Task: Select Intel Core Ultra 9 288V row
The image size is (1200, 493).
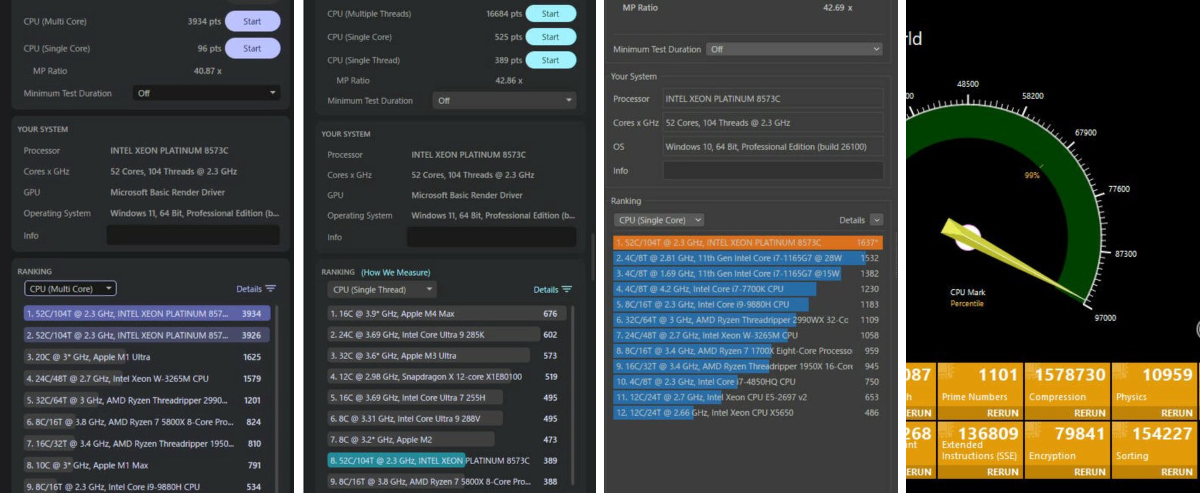Action: [x=446, y=419]
